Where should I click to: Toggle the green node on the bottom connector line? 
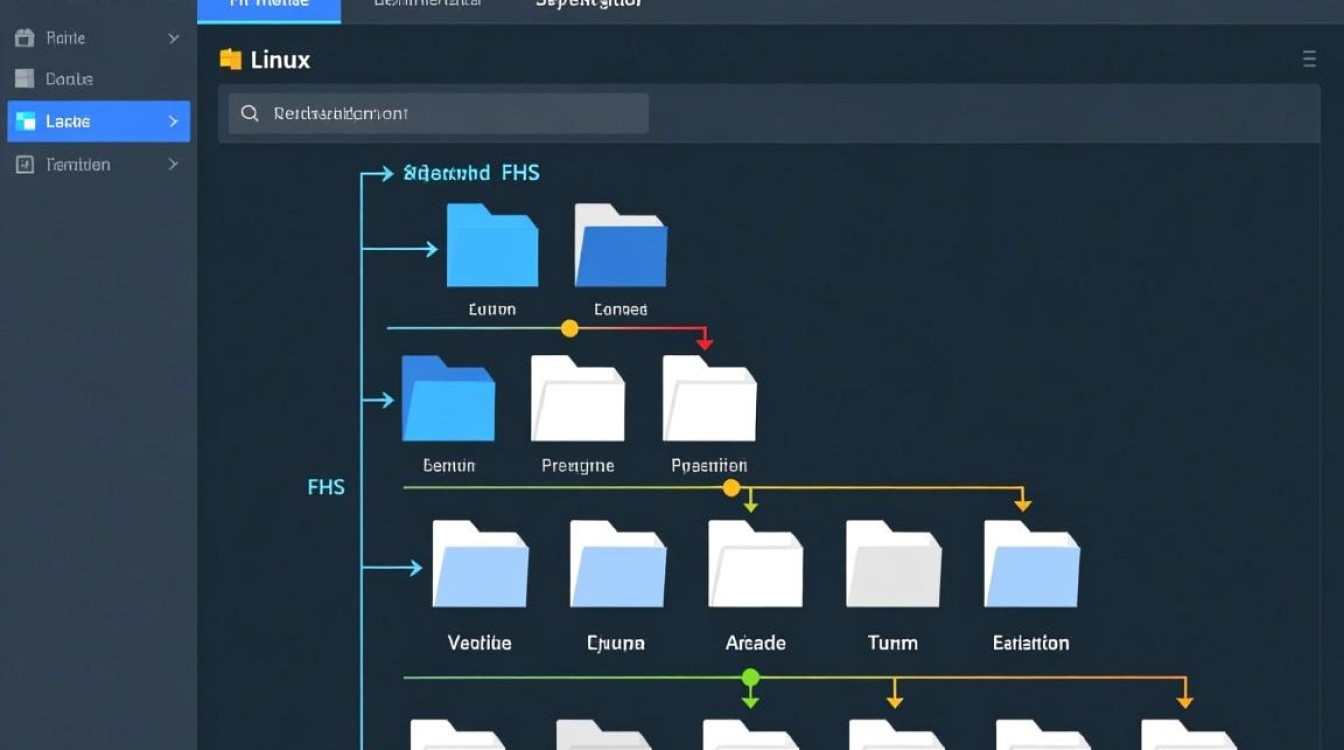[751, 678]
